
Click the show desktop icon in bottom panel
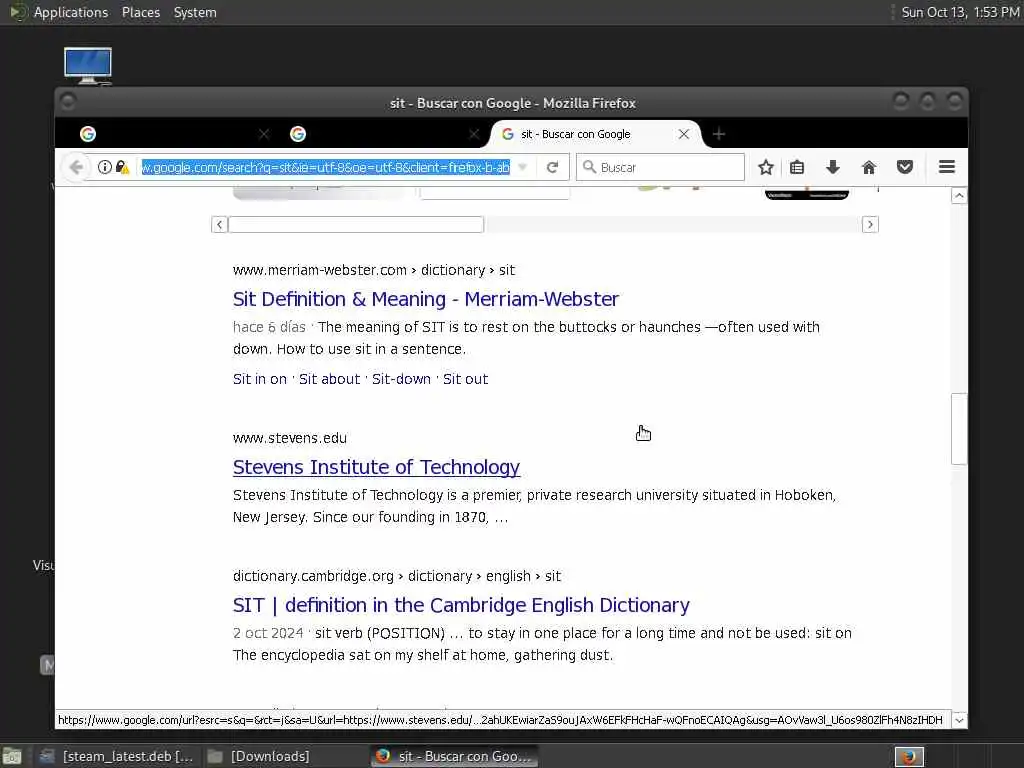[12, 756]
